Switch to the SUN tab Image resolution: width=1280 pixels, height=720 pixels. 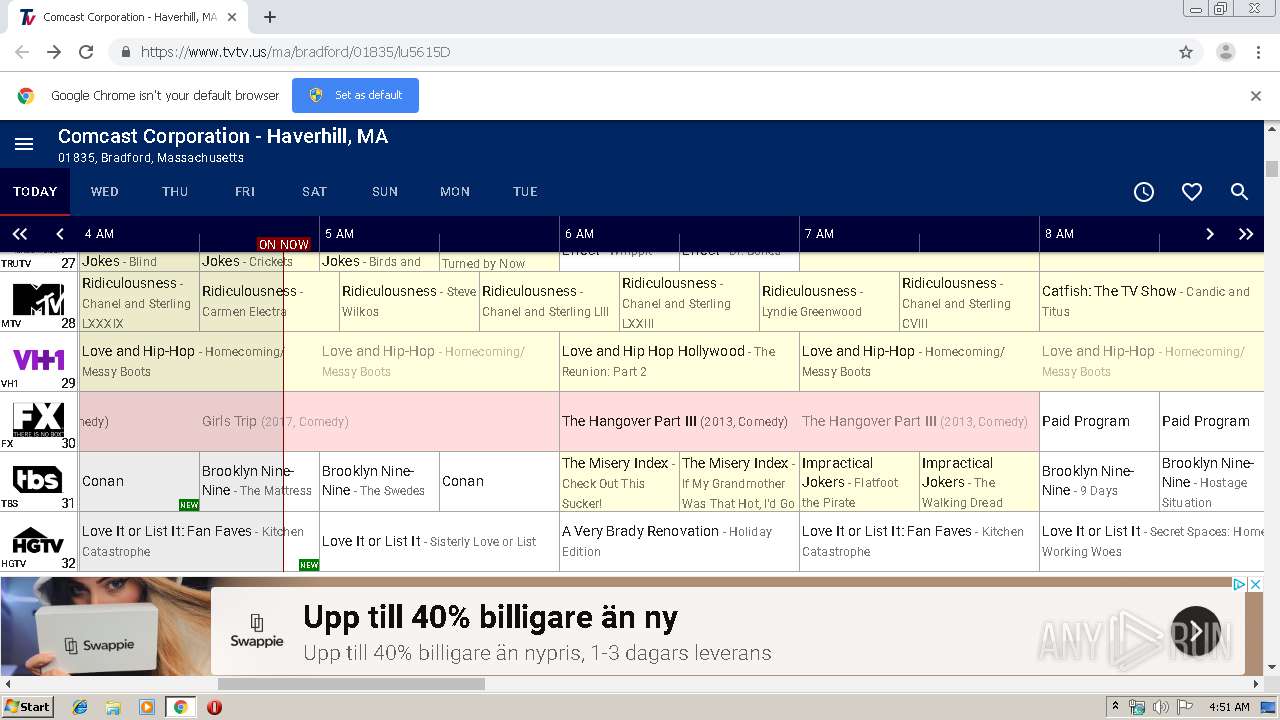point(385,192)
